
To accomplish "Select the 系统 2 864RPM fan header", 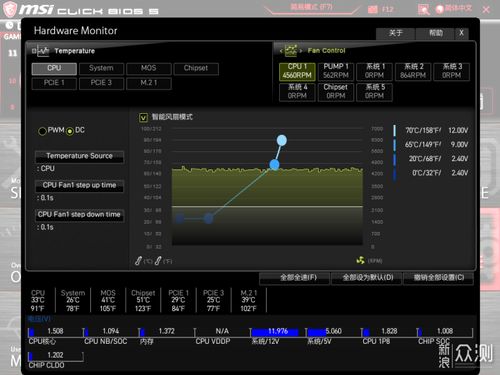I will tap(413, 71).
